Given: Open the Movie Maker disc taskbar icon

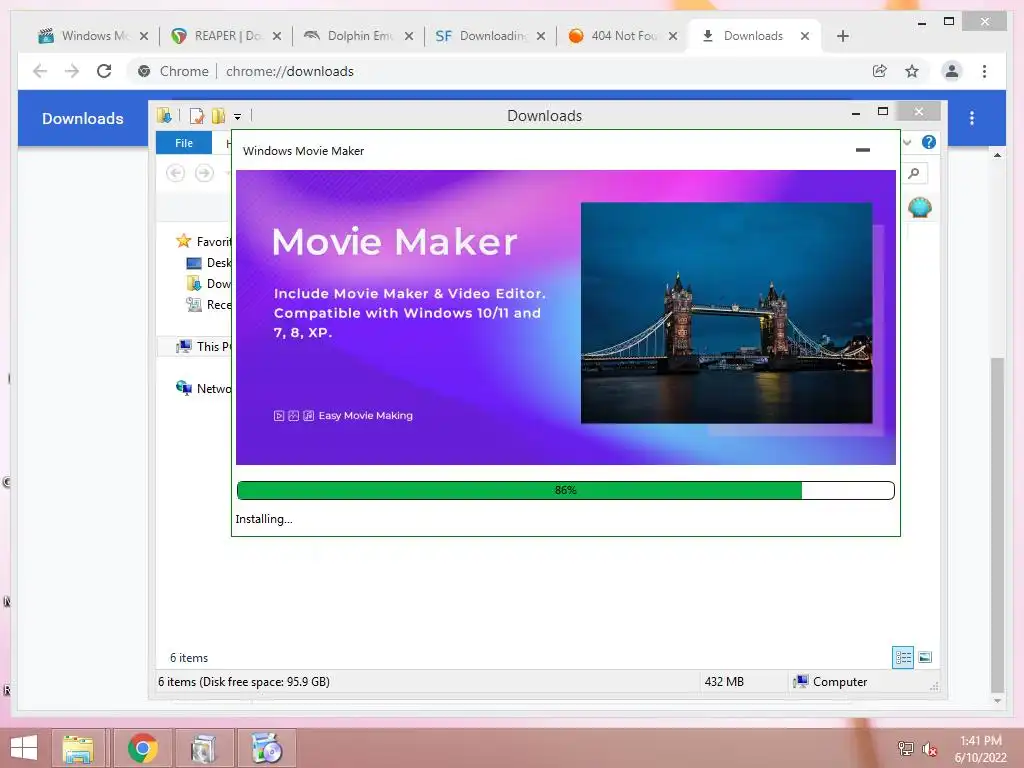Looking at the screenshot, I should [266, 748].
